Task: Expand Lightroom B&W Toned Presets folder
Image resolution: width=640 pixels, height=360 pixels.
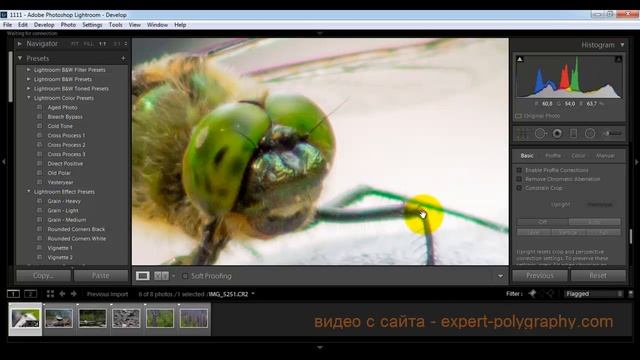Action: tap(29, 89)
